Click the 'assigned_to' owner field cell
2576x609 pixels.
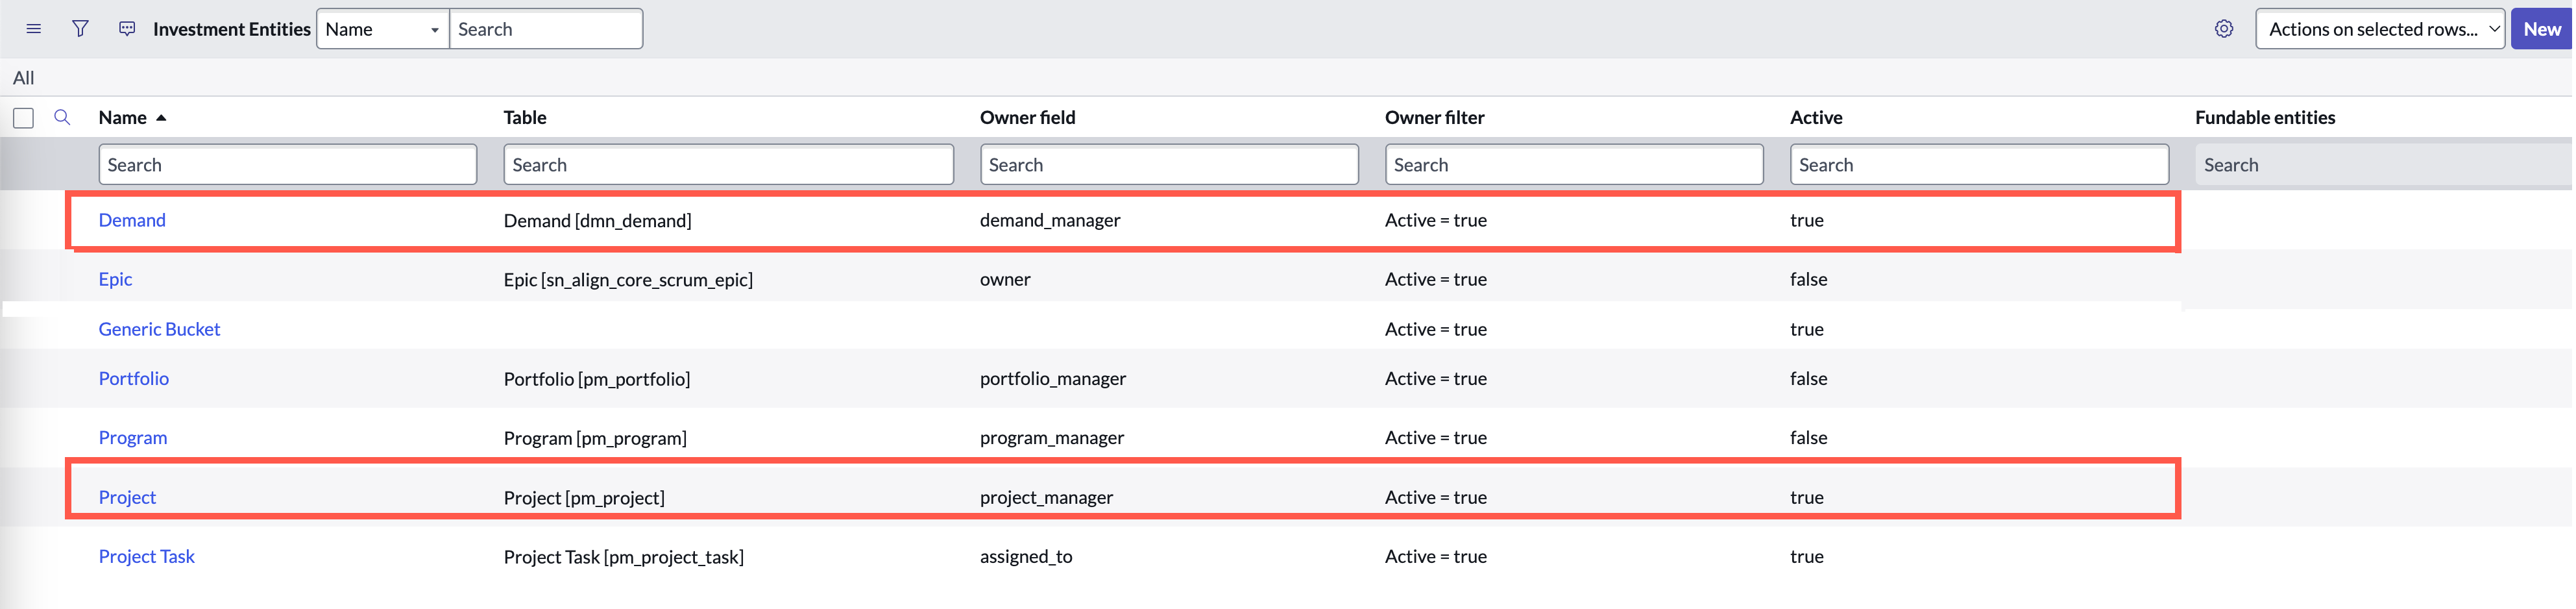point(1026,557)
